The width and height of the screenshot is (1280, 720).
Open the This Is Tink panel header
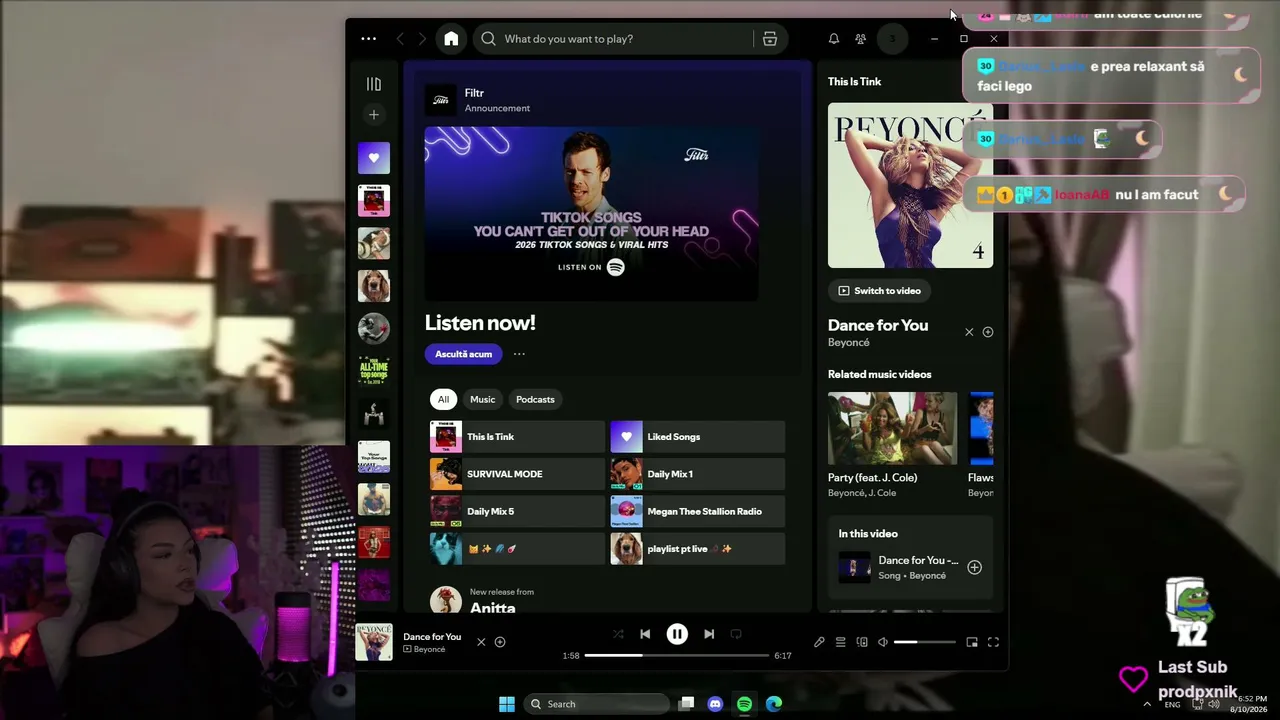[854, 82]
